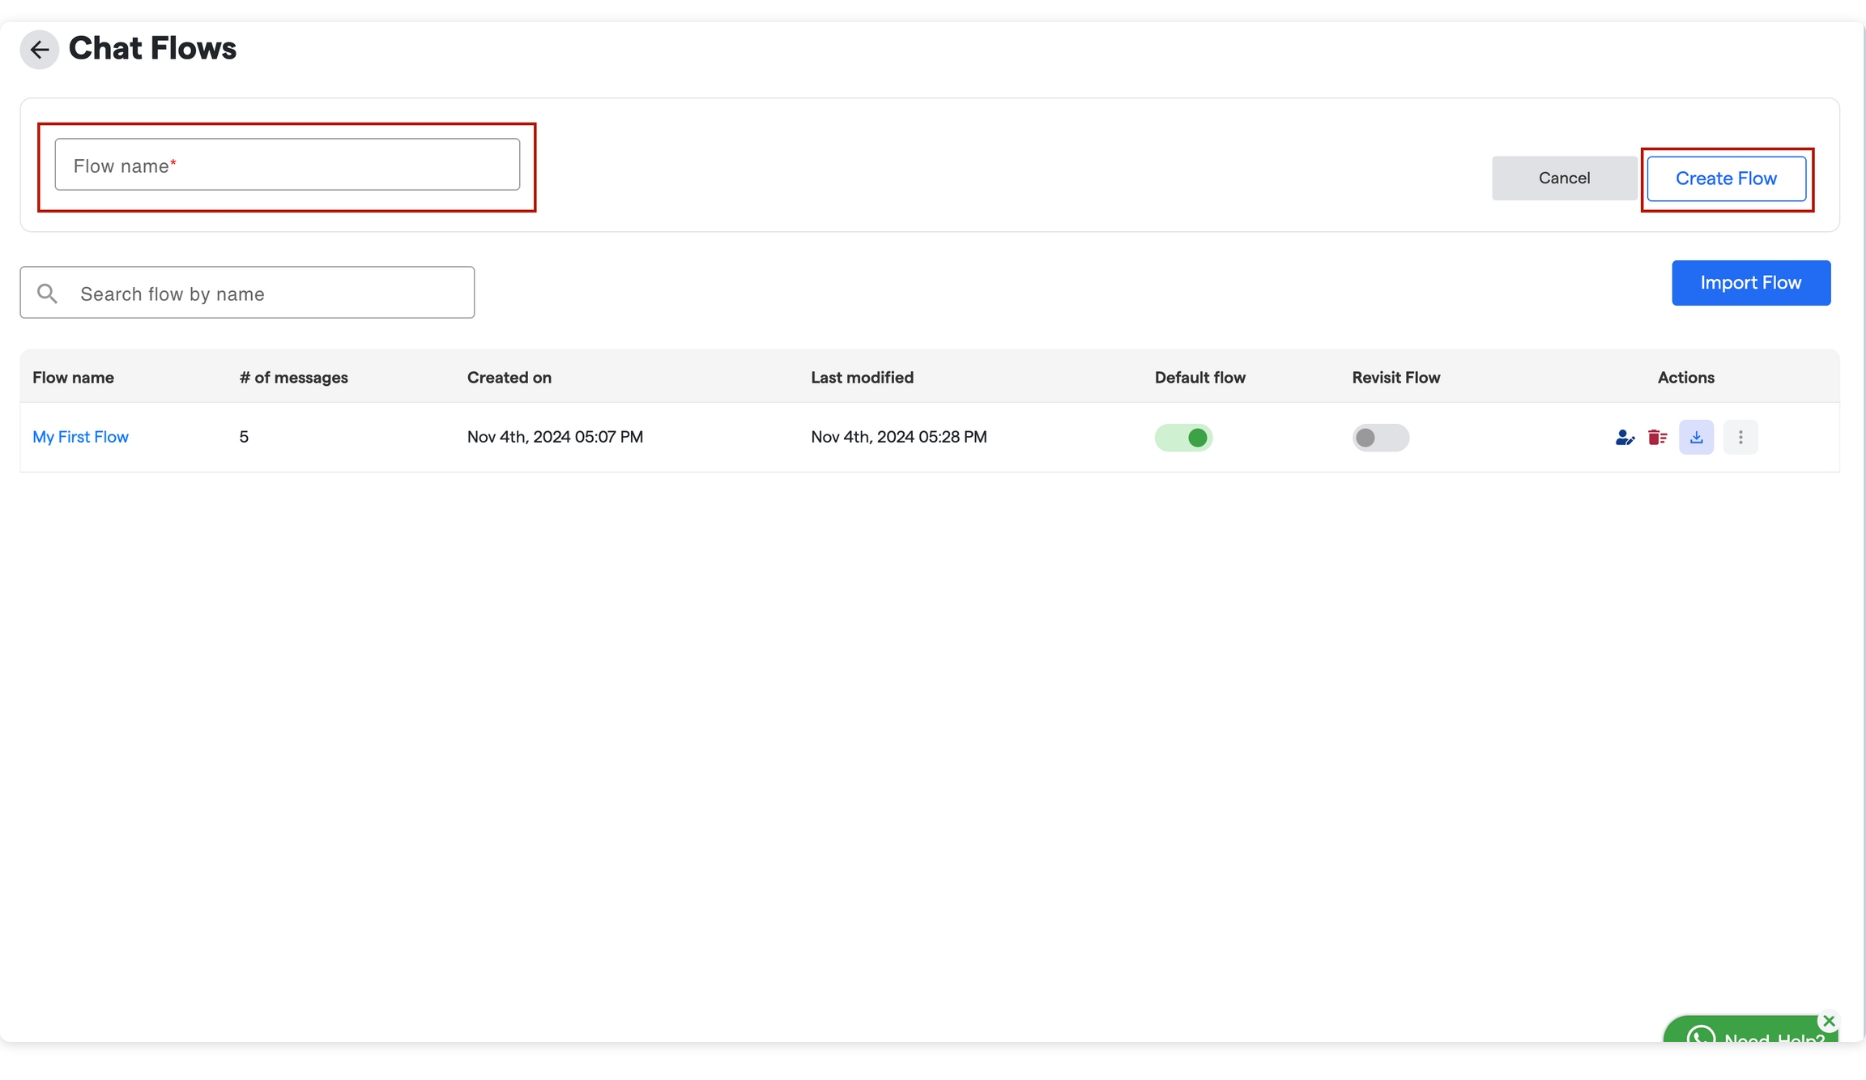Image resolution: width=1866 pixels, height=1080 pixels.
Task: Click the Create Flow button
Action: (x=1726, y=179)
